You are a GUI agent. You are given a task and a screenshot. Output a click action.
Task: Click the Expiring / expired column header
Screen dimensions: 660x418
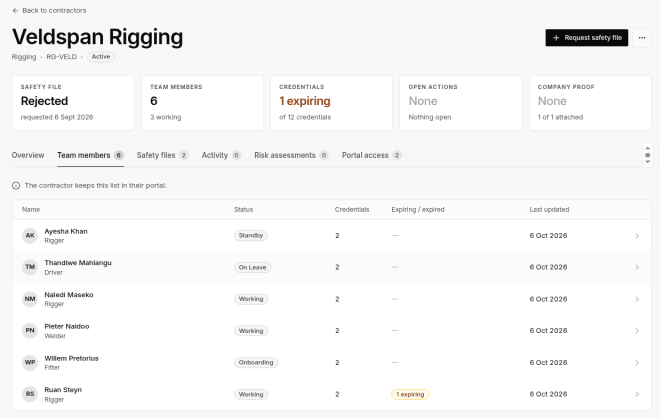(x=418, y=210)
